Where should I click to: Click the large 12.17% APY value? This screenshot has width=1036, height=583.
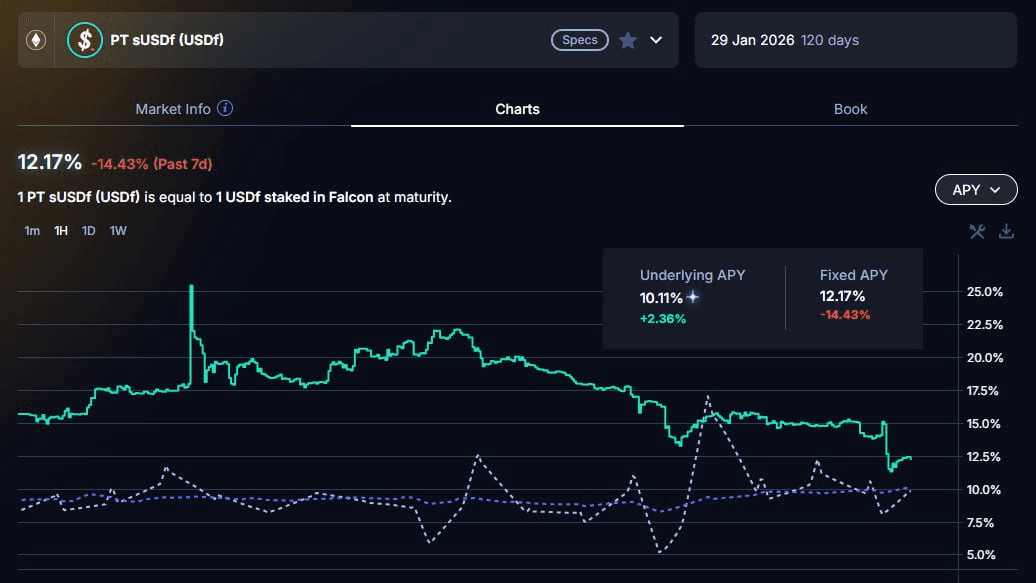coord(50,162)
